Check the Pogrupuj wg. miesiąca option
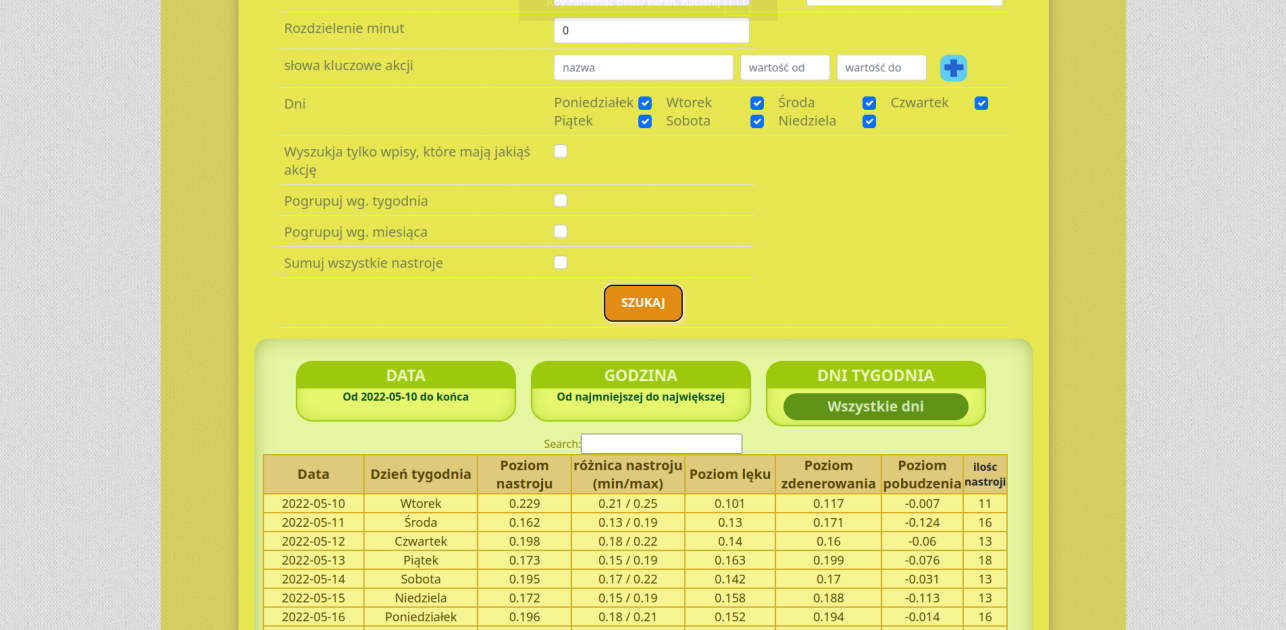This screenshot has height=630, width=1286. [561, 231]
